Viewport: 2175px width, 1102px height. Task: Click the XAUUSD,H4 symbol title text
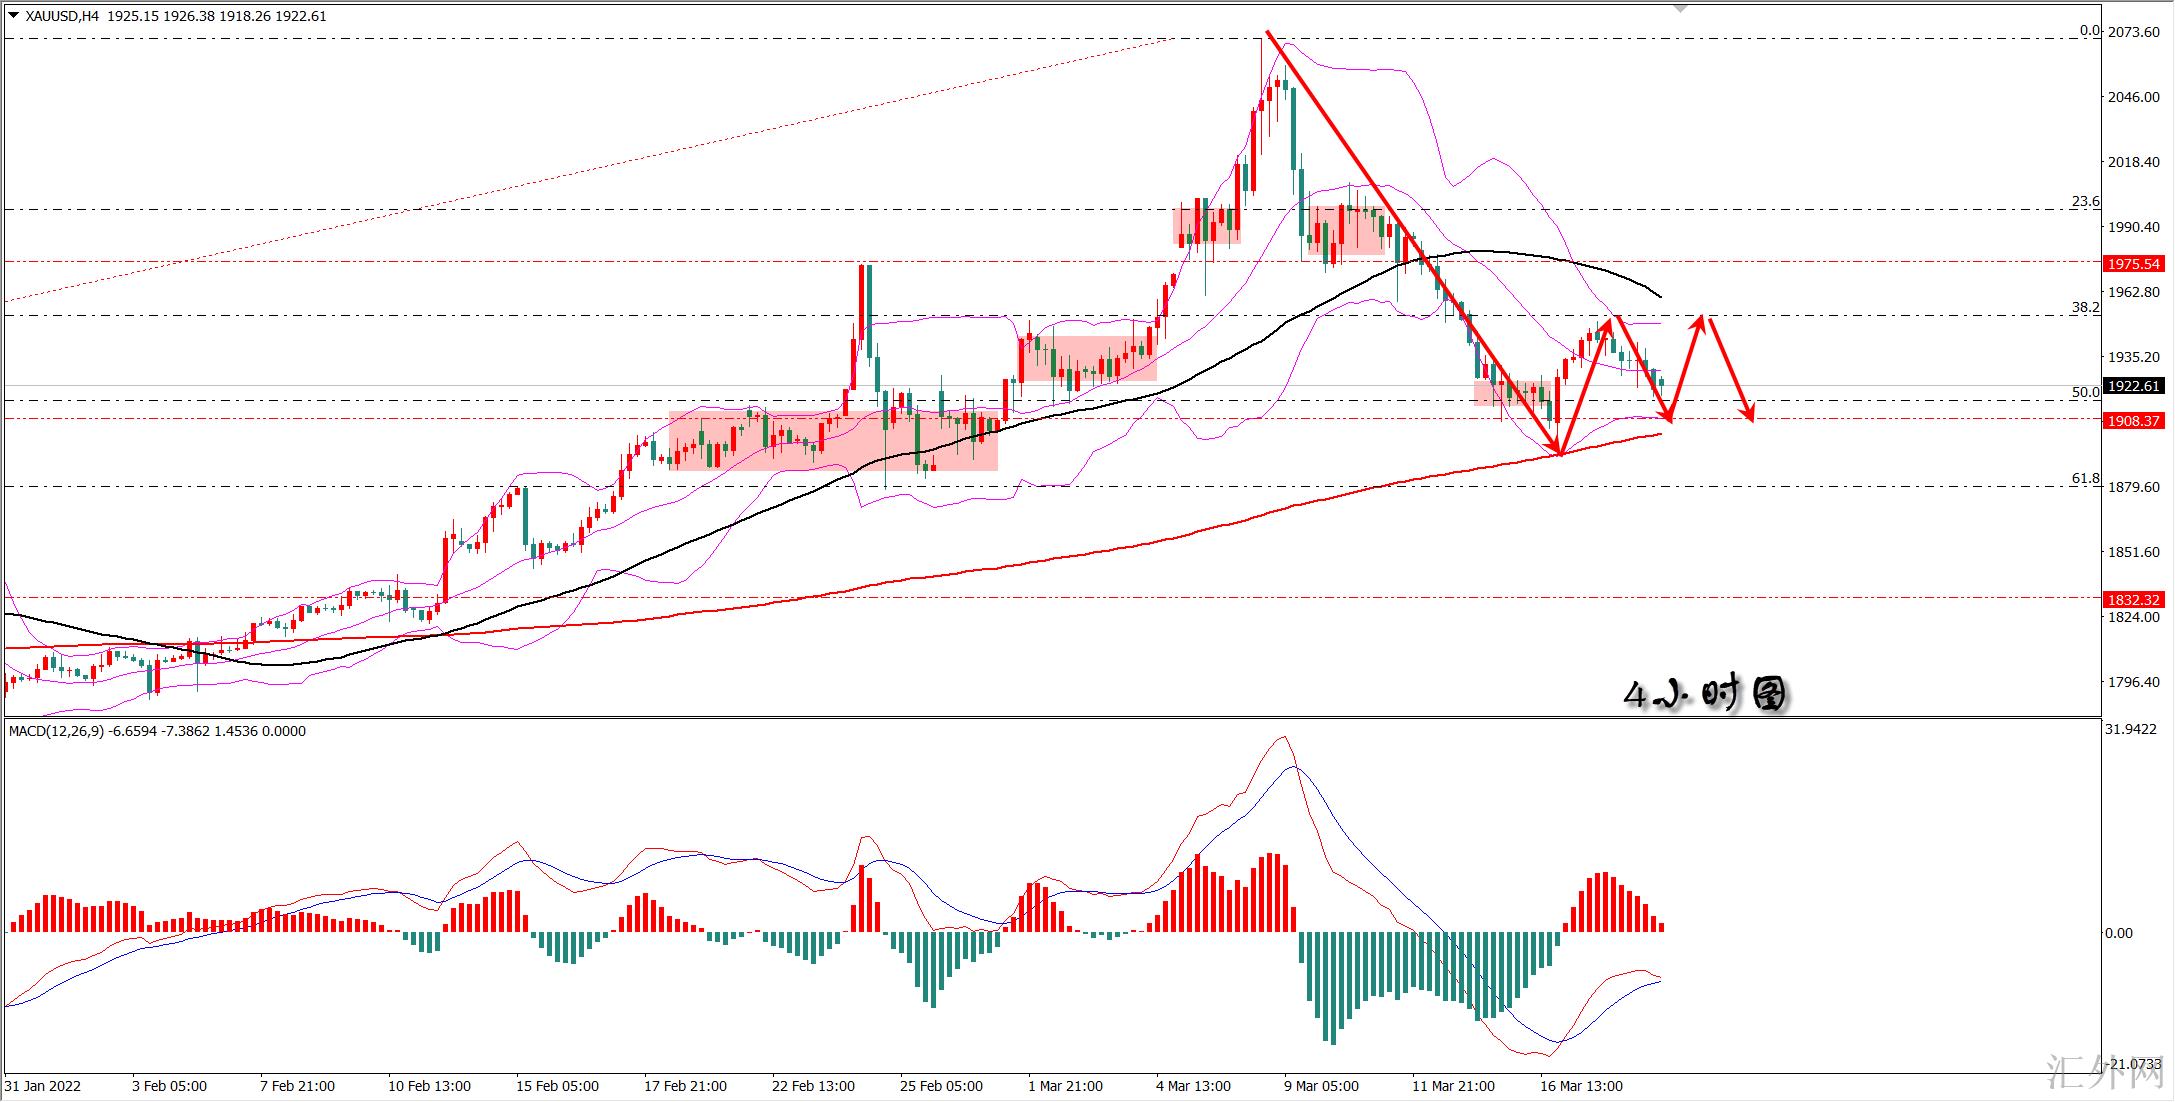62,16
